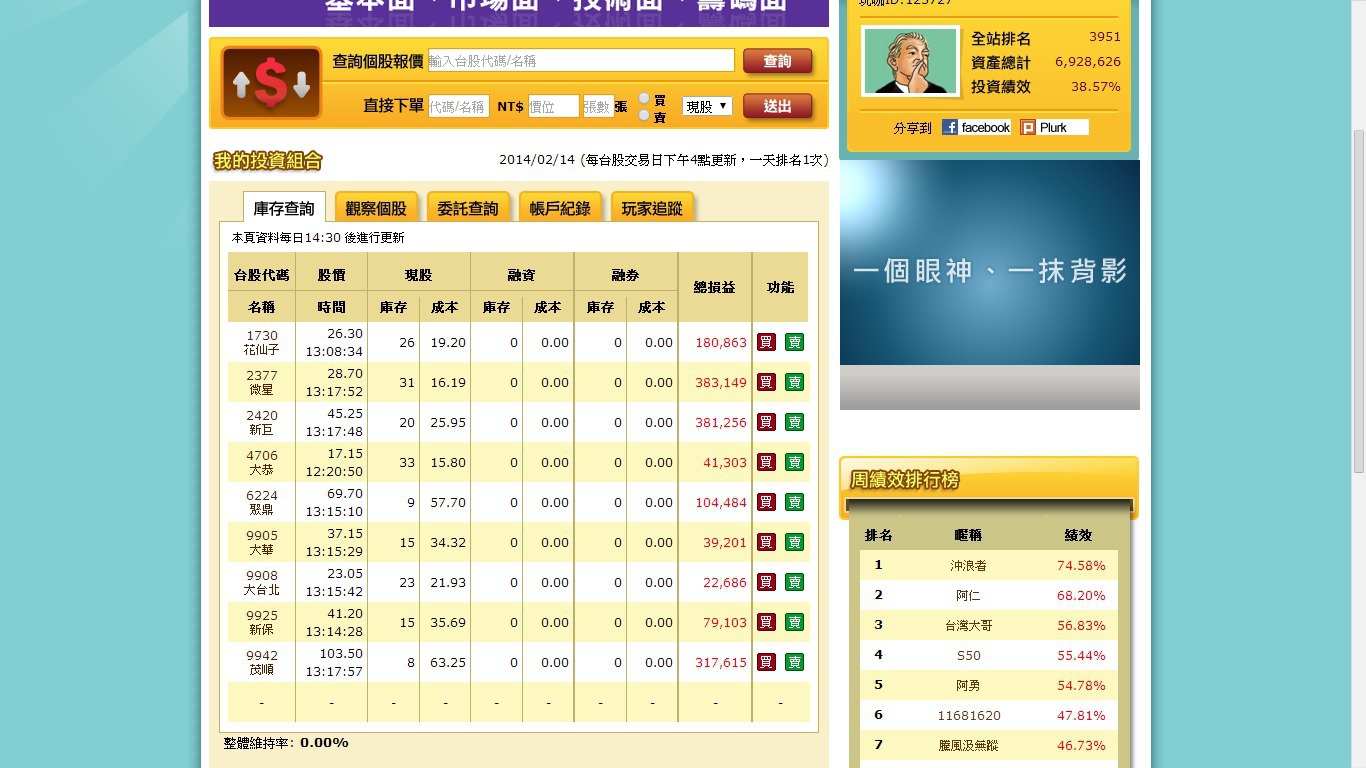Screen dimensions: 1366x768
Task: Click buy icon for stock 1730 花仙子
Action: tap(766, 342)
